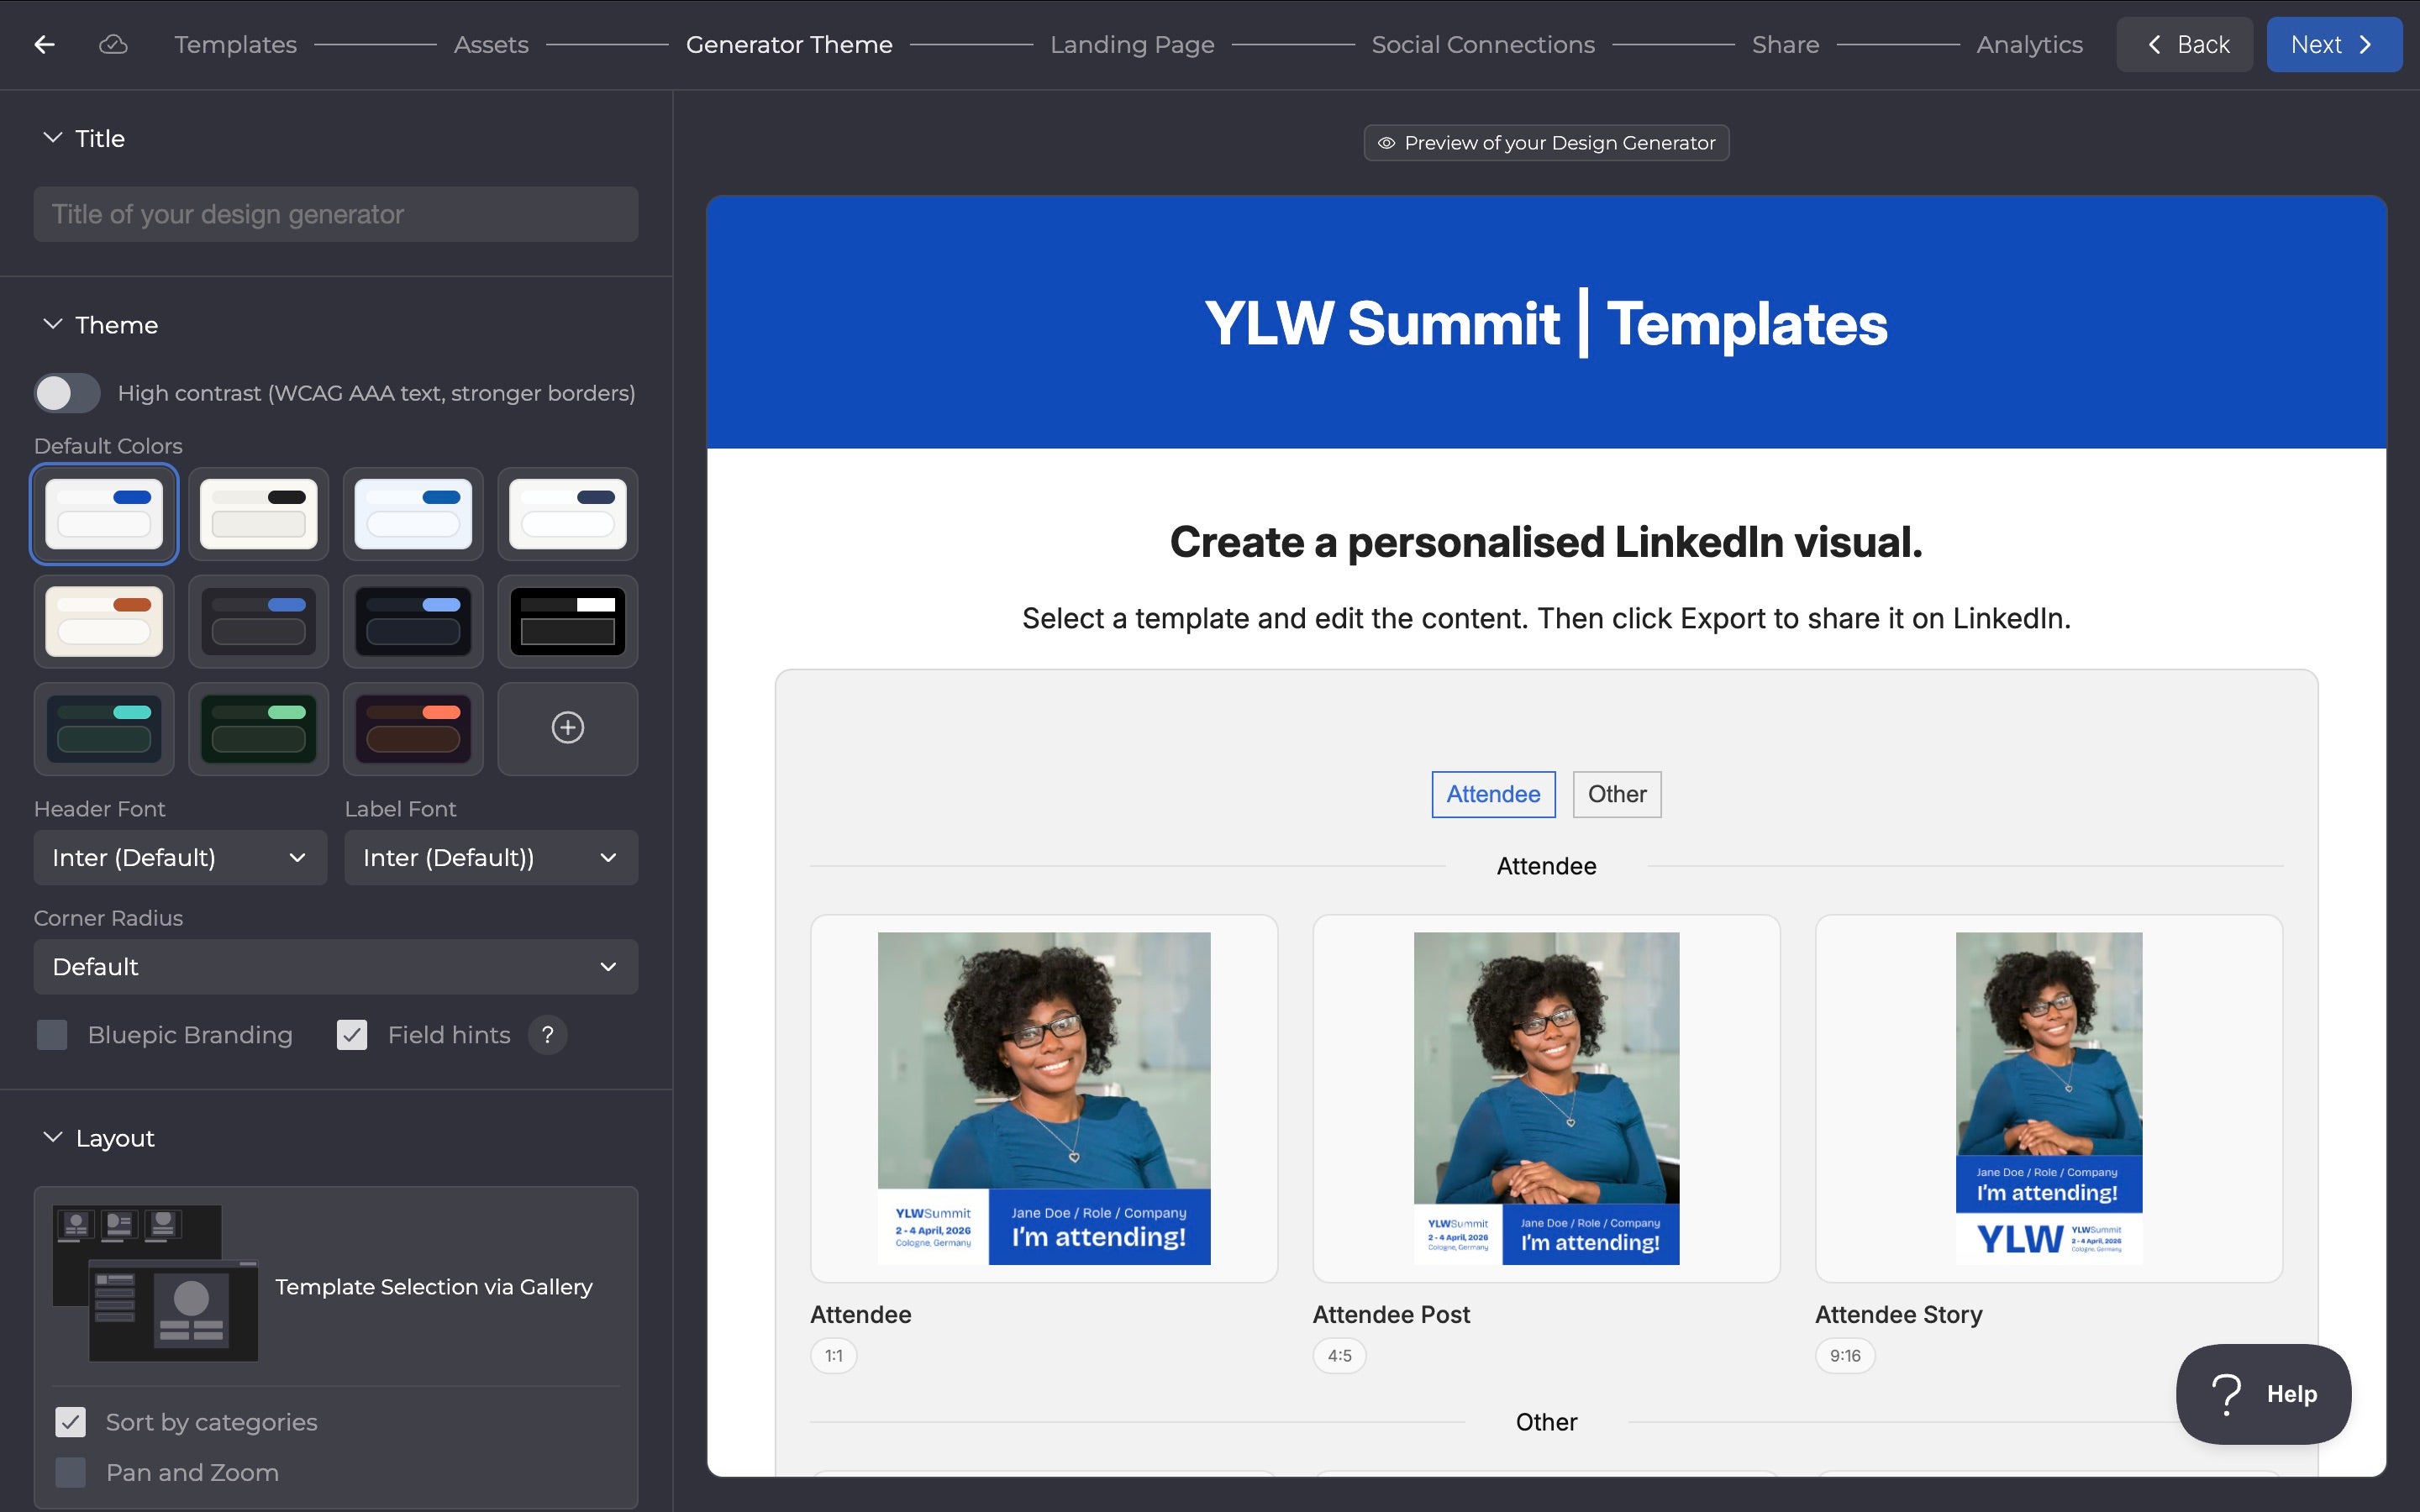Open the Analytics step

pos(2029,44)
